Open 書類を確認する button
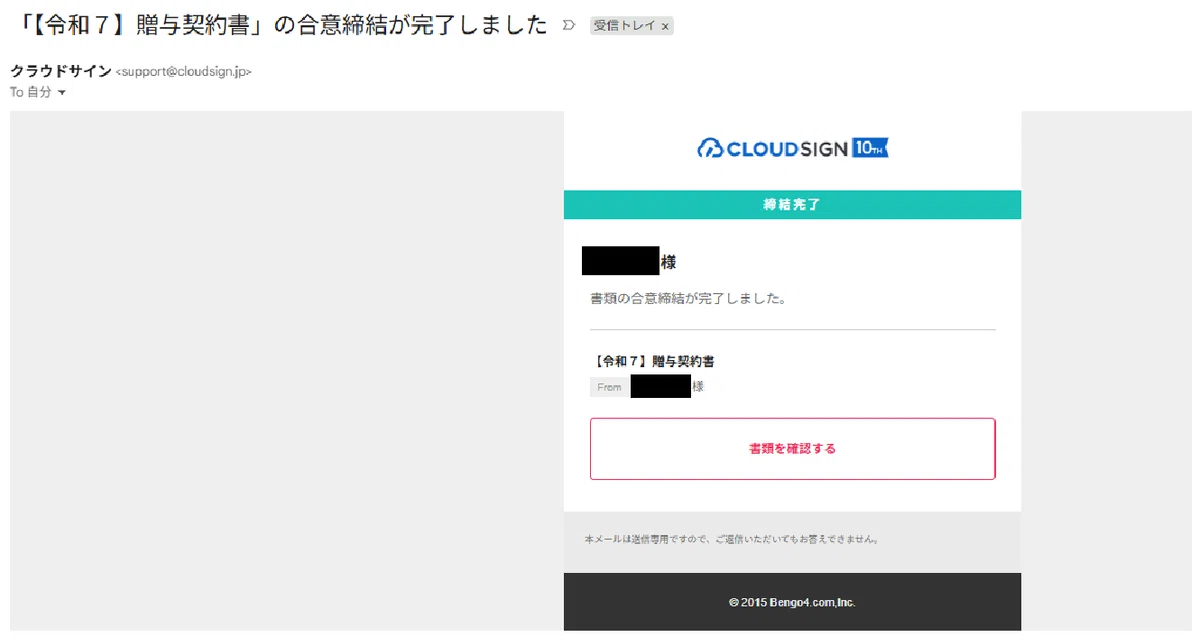Viewport: 1200px width, 637px height. [792, 449]
